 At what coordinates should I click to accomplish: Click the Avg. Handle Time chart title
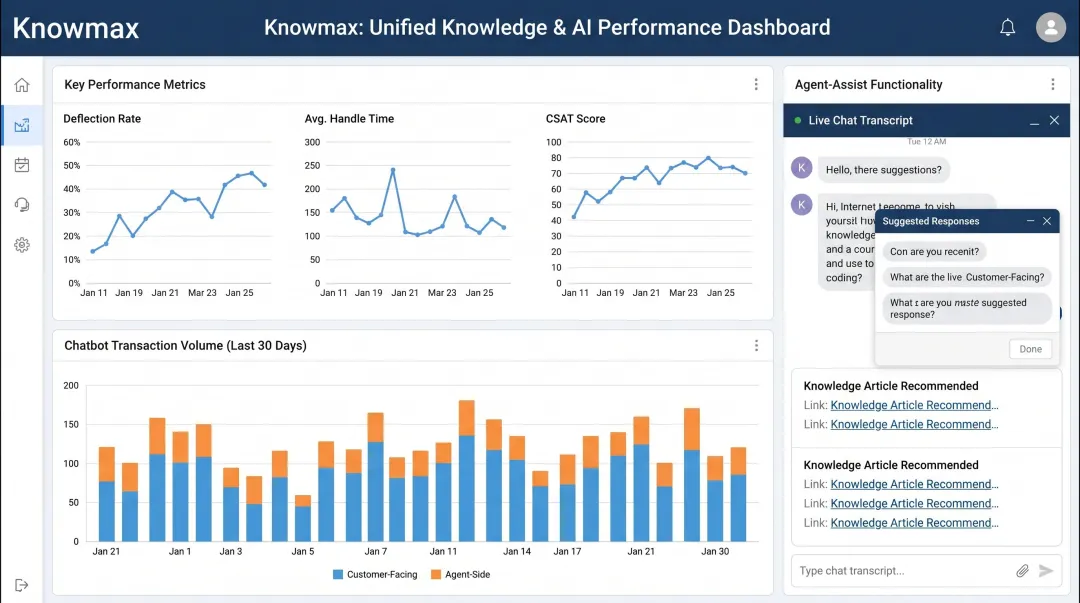click(x=349, y=119)
